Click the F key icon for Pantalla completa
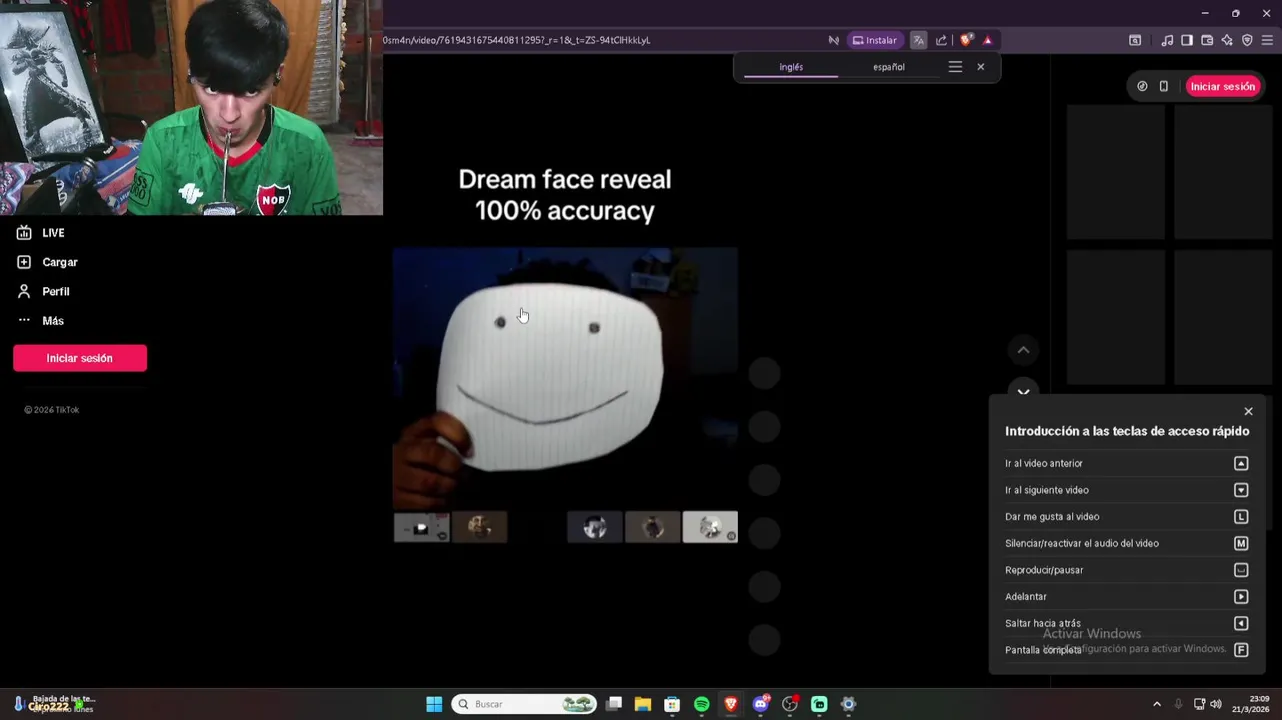This screenshot has height=720, width=1282. pos(1241,650)
